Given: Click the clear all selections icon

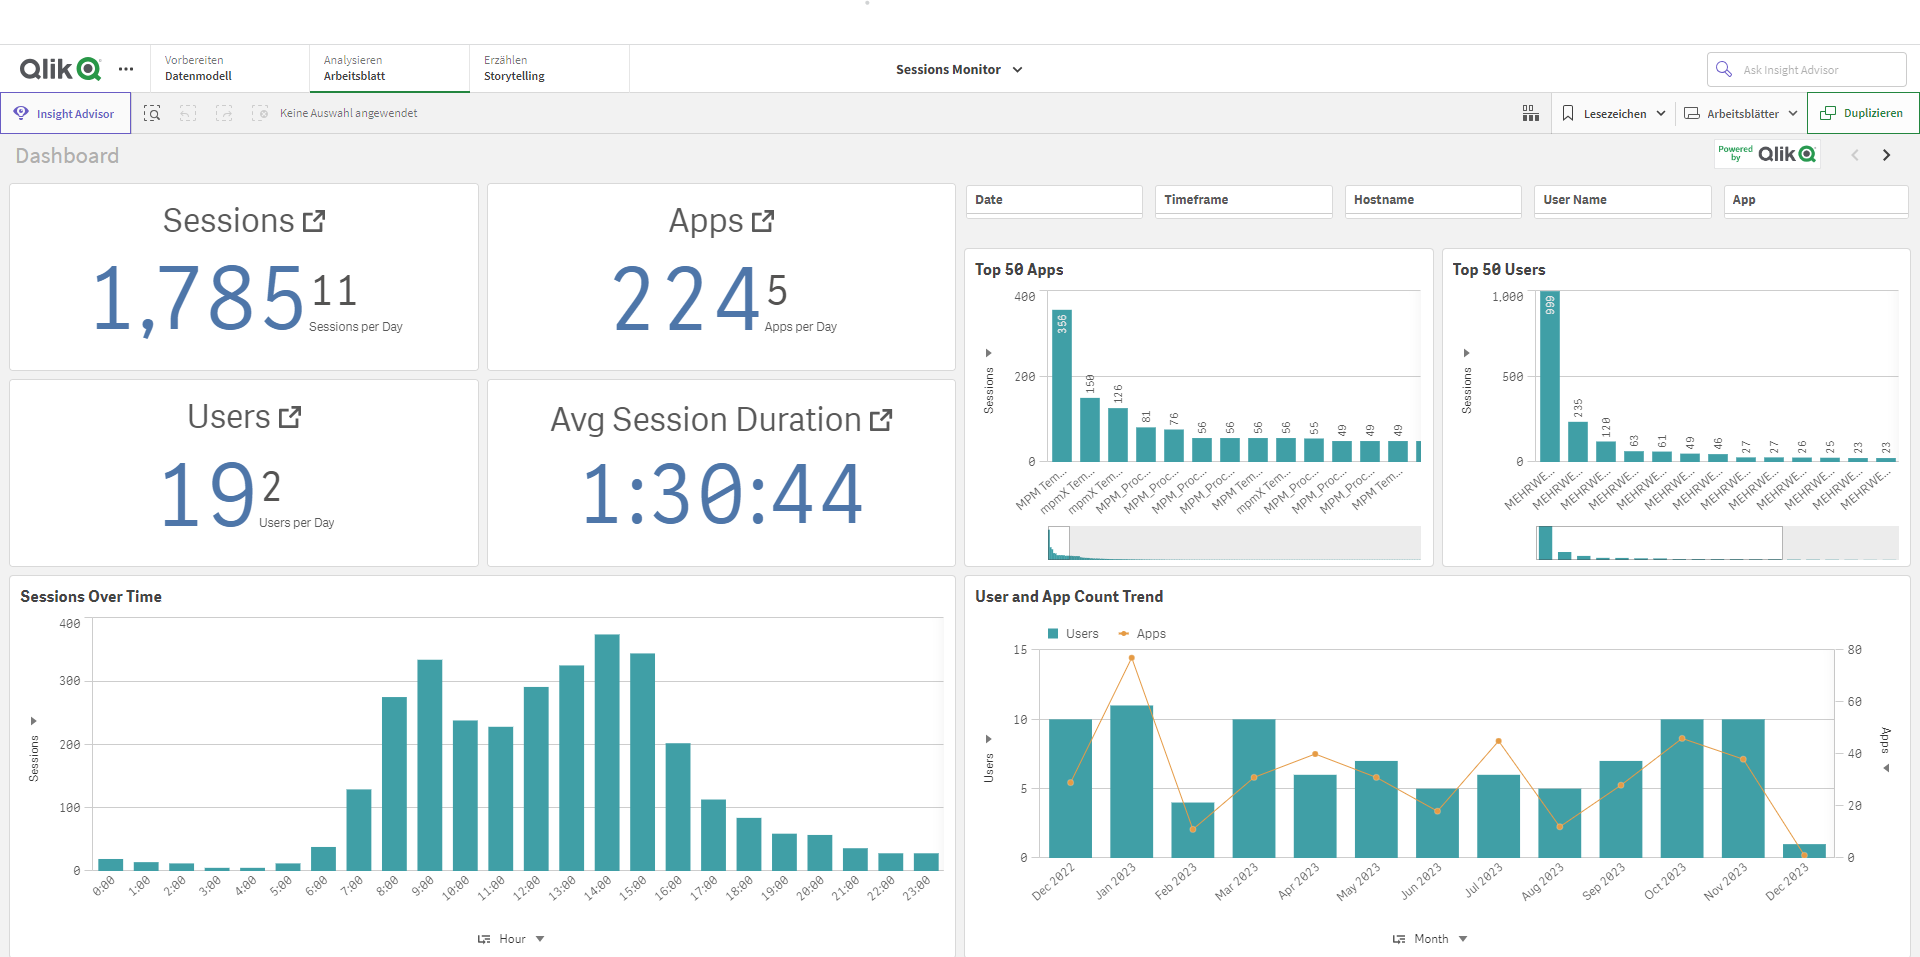Looking at the screenshot, I should point(260,114).
